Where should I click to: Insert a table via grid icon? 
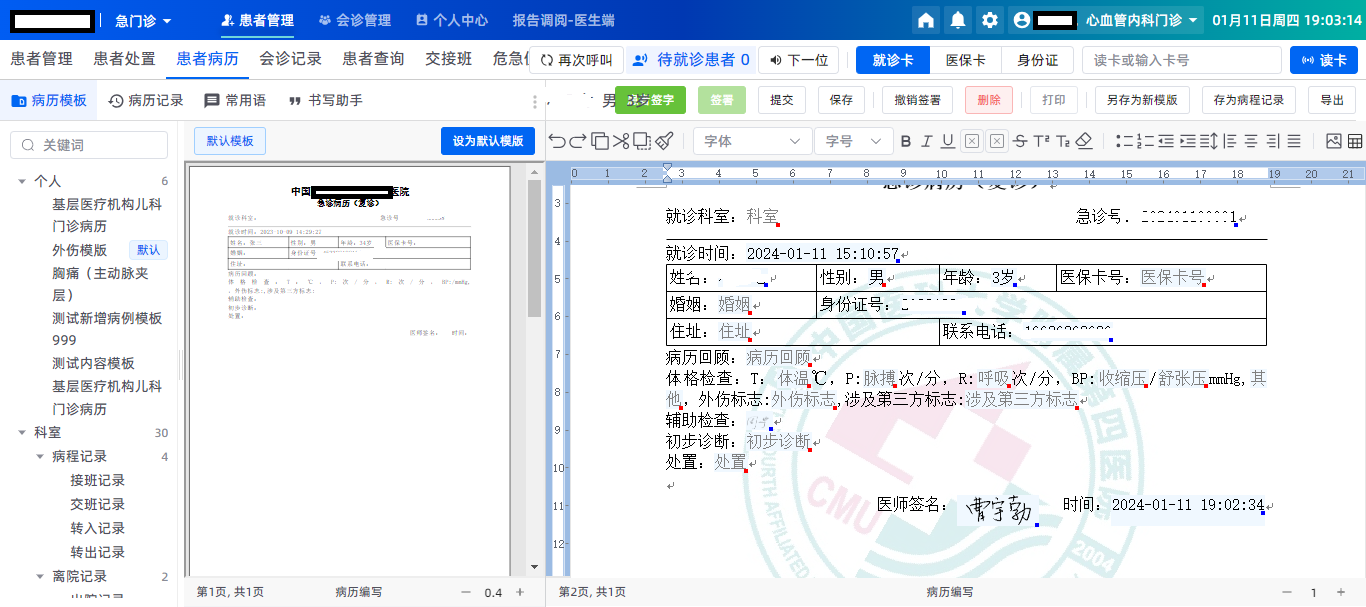click(x=1355, y=141)
